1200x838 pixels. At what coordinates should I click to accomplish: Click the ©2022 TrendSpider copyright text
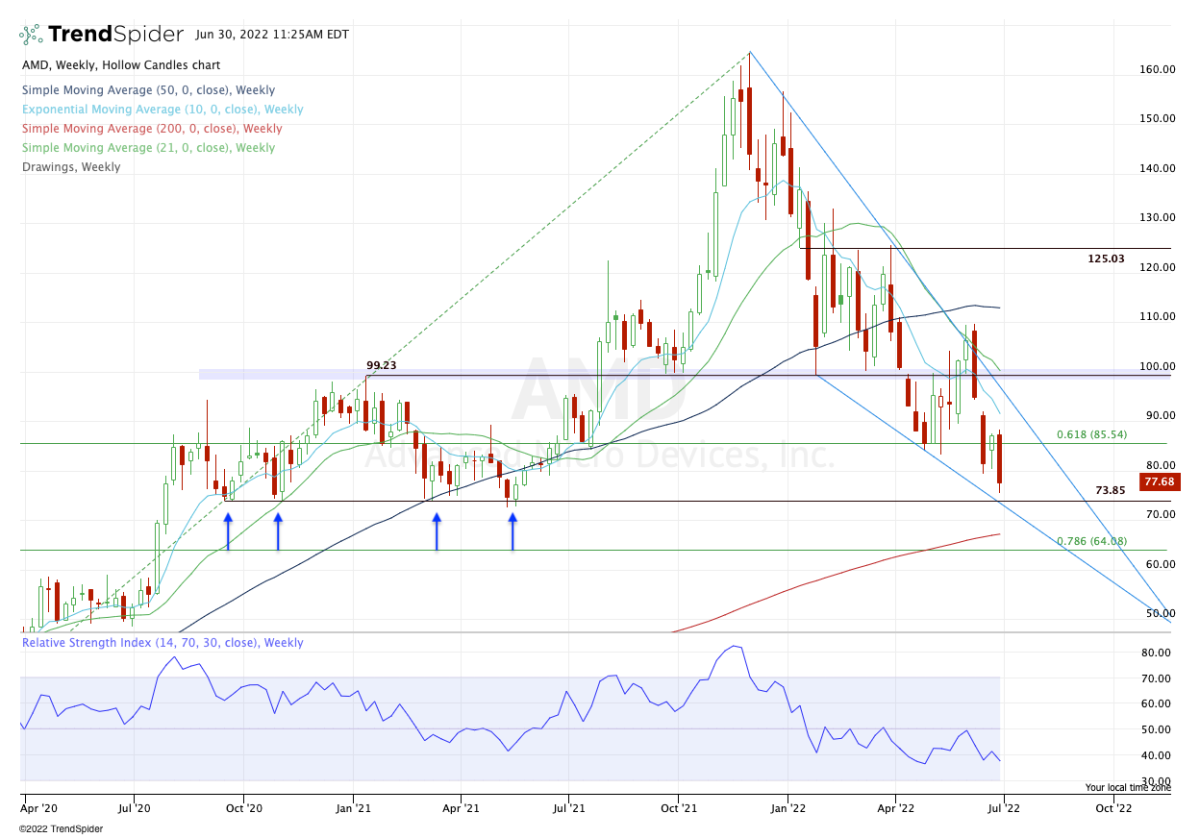point(61,828)
